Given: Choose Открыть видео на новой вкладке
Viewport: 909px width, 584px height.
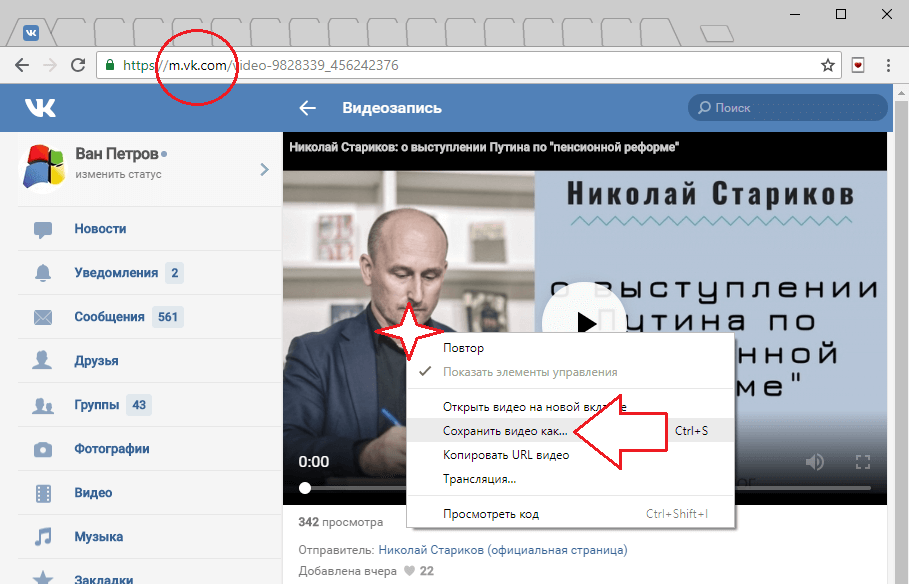Looking at the screenshot, I should pos(570,407).
